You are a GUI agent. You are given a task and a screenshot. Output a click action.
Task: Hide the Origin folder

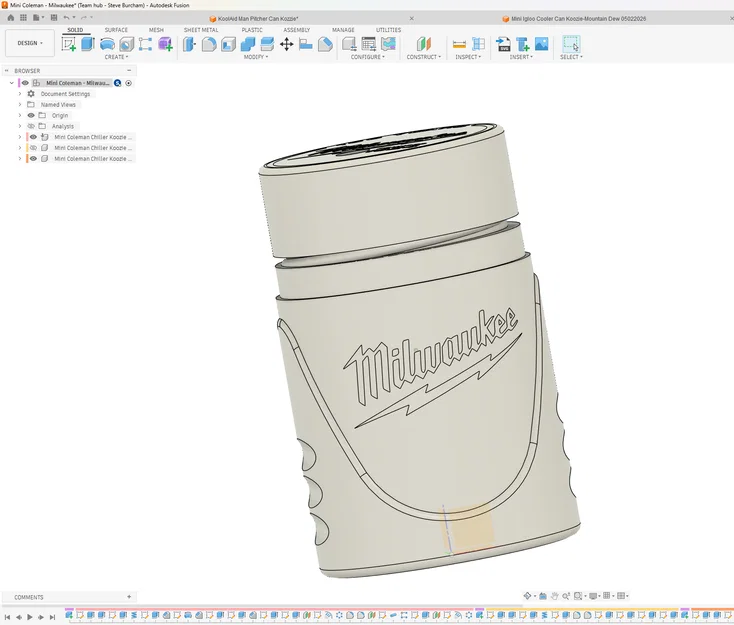point(31,115)
